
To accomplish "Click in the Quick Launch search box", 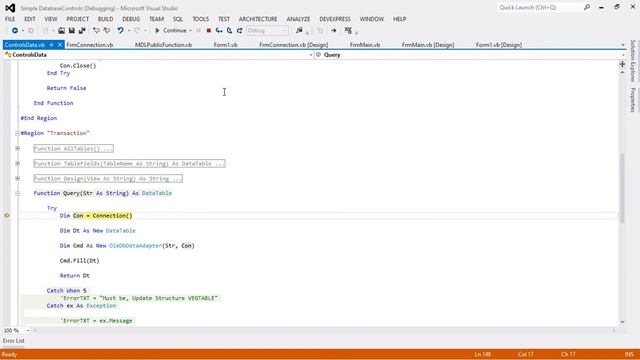I will click(x=540, y=7).
